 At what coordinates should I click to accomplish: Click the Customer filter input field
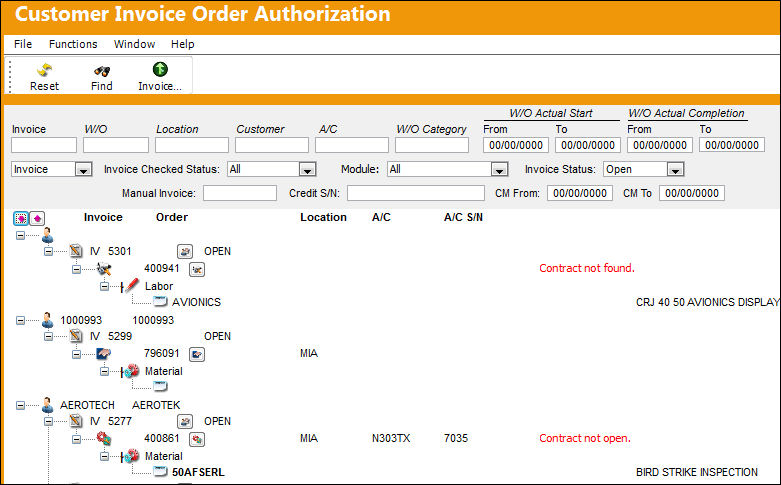coord(272,145)
